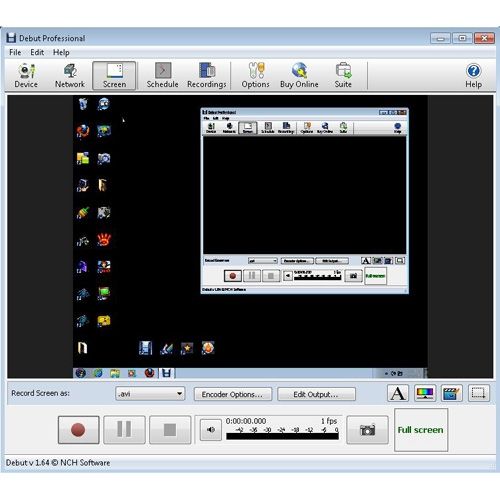Start recording with the red record button
Image resolution: width=500 pixels, height=500 pixels.
tap(78, 430)
